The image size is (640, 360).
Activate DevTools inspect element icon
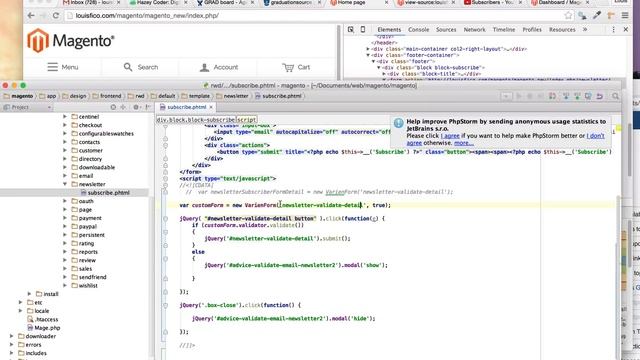pos(351,29)
